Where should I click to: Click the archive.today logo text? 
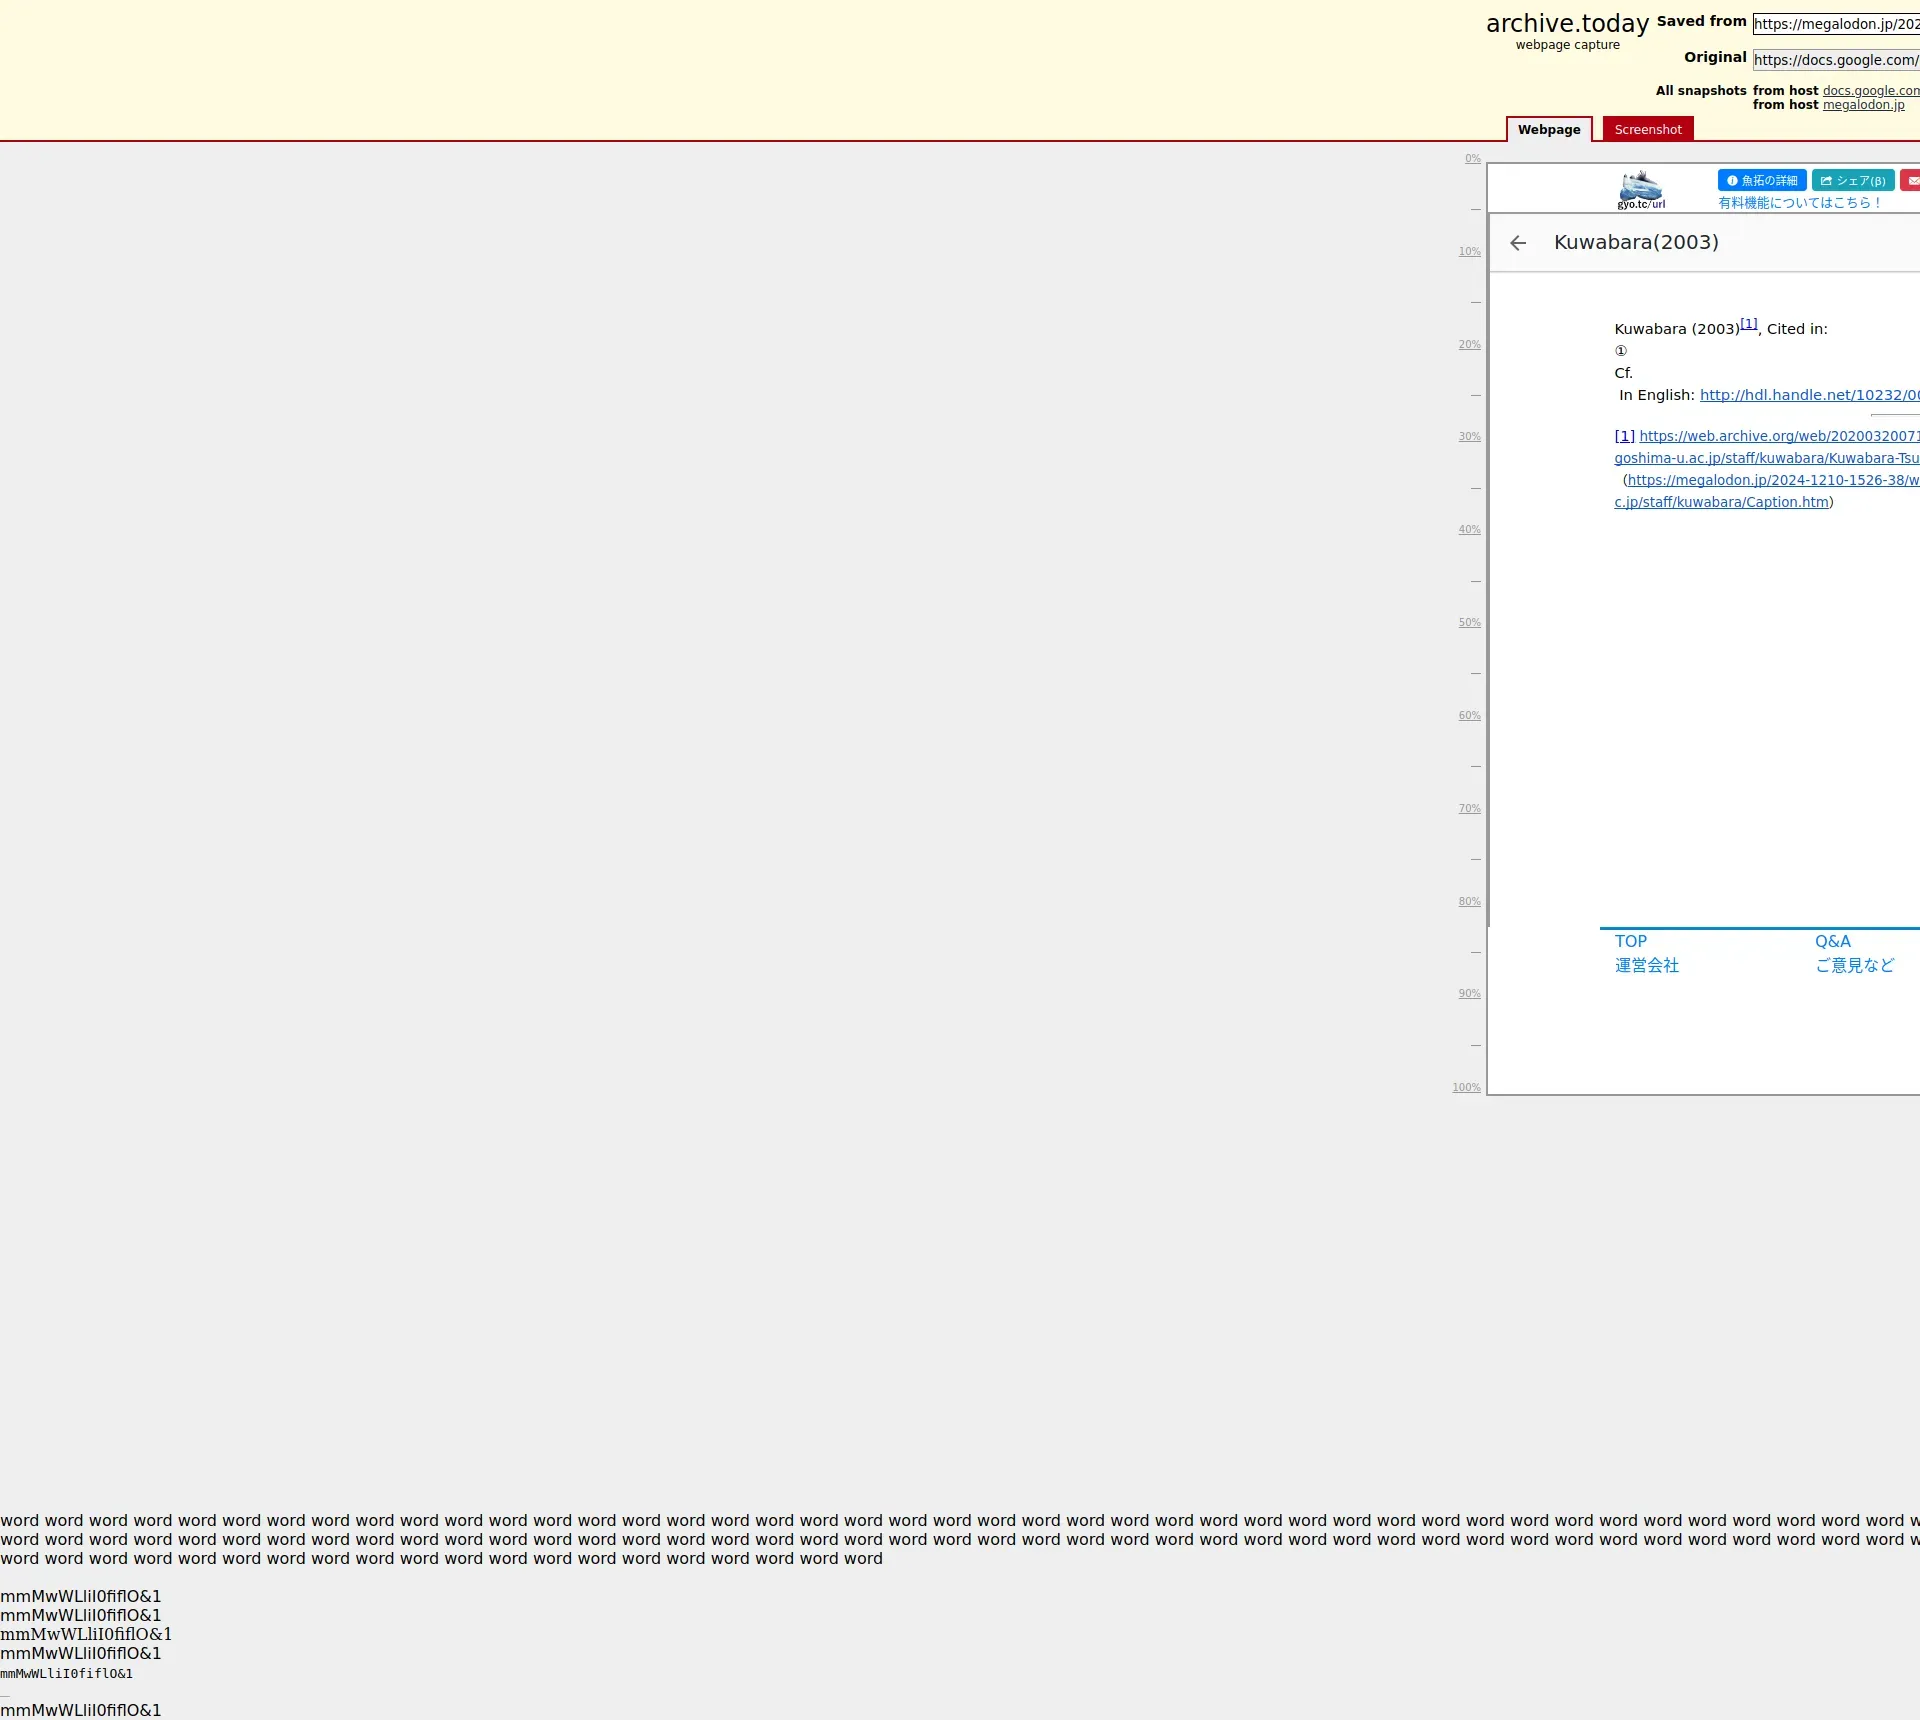(1567, 24)
